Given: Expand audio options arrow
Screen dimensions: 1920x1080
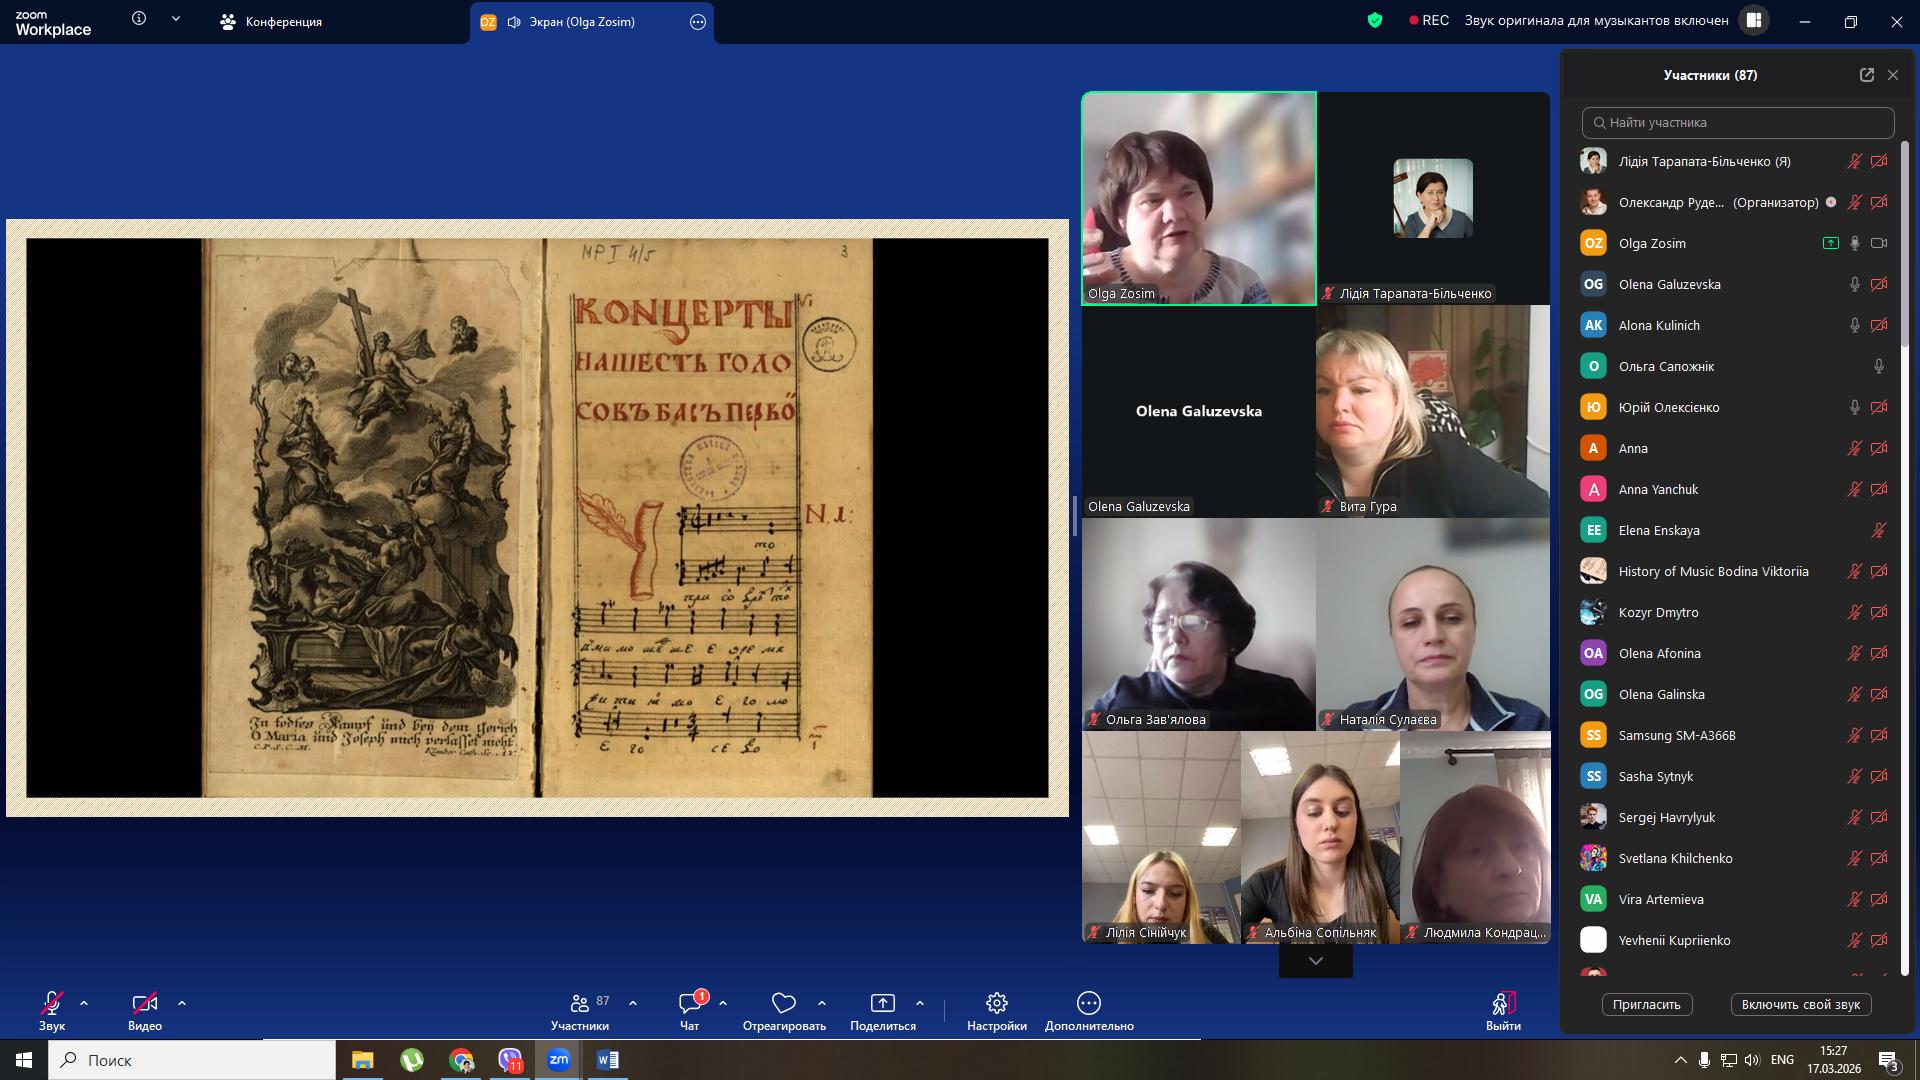Looking at the screenshot, I should tap(84, 1003).
